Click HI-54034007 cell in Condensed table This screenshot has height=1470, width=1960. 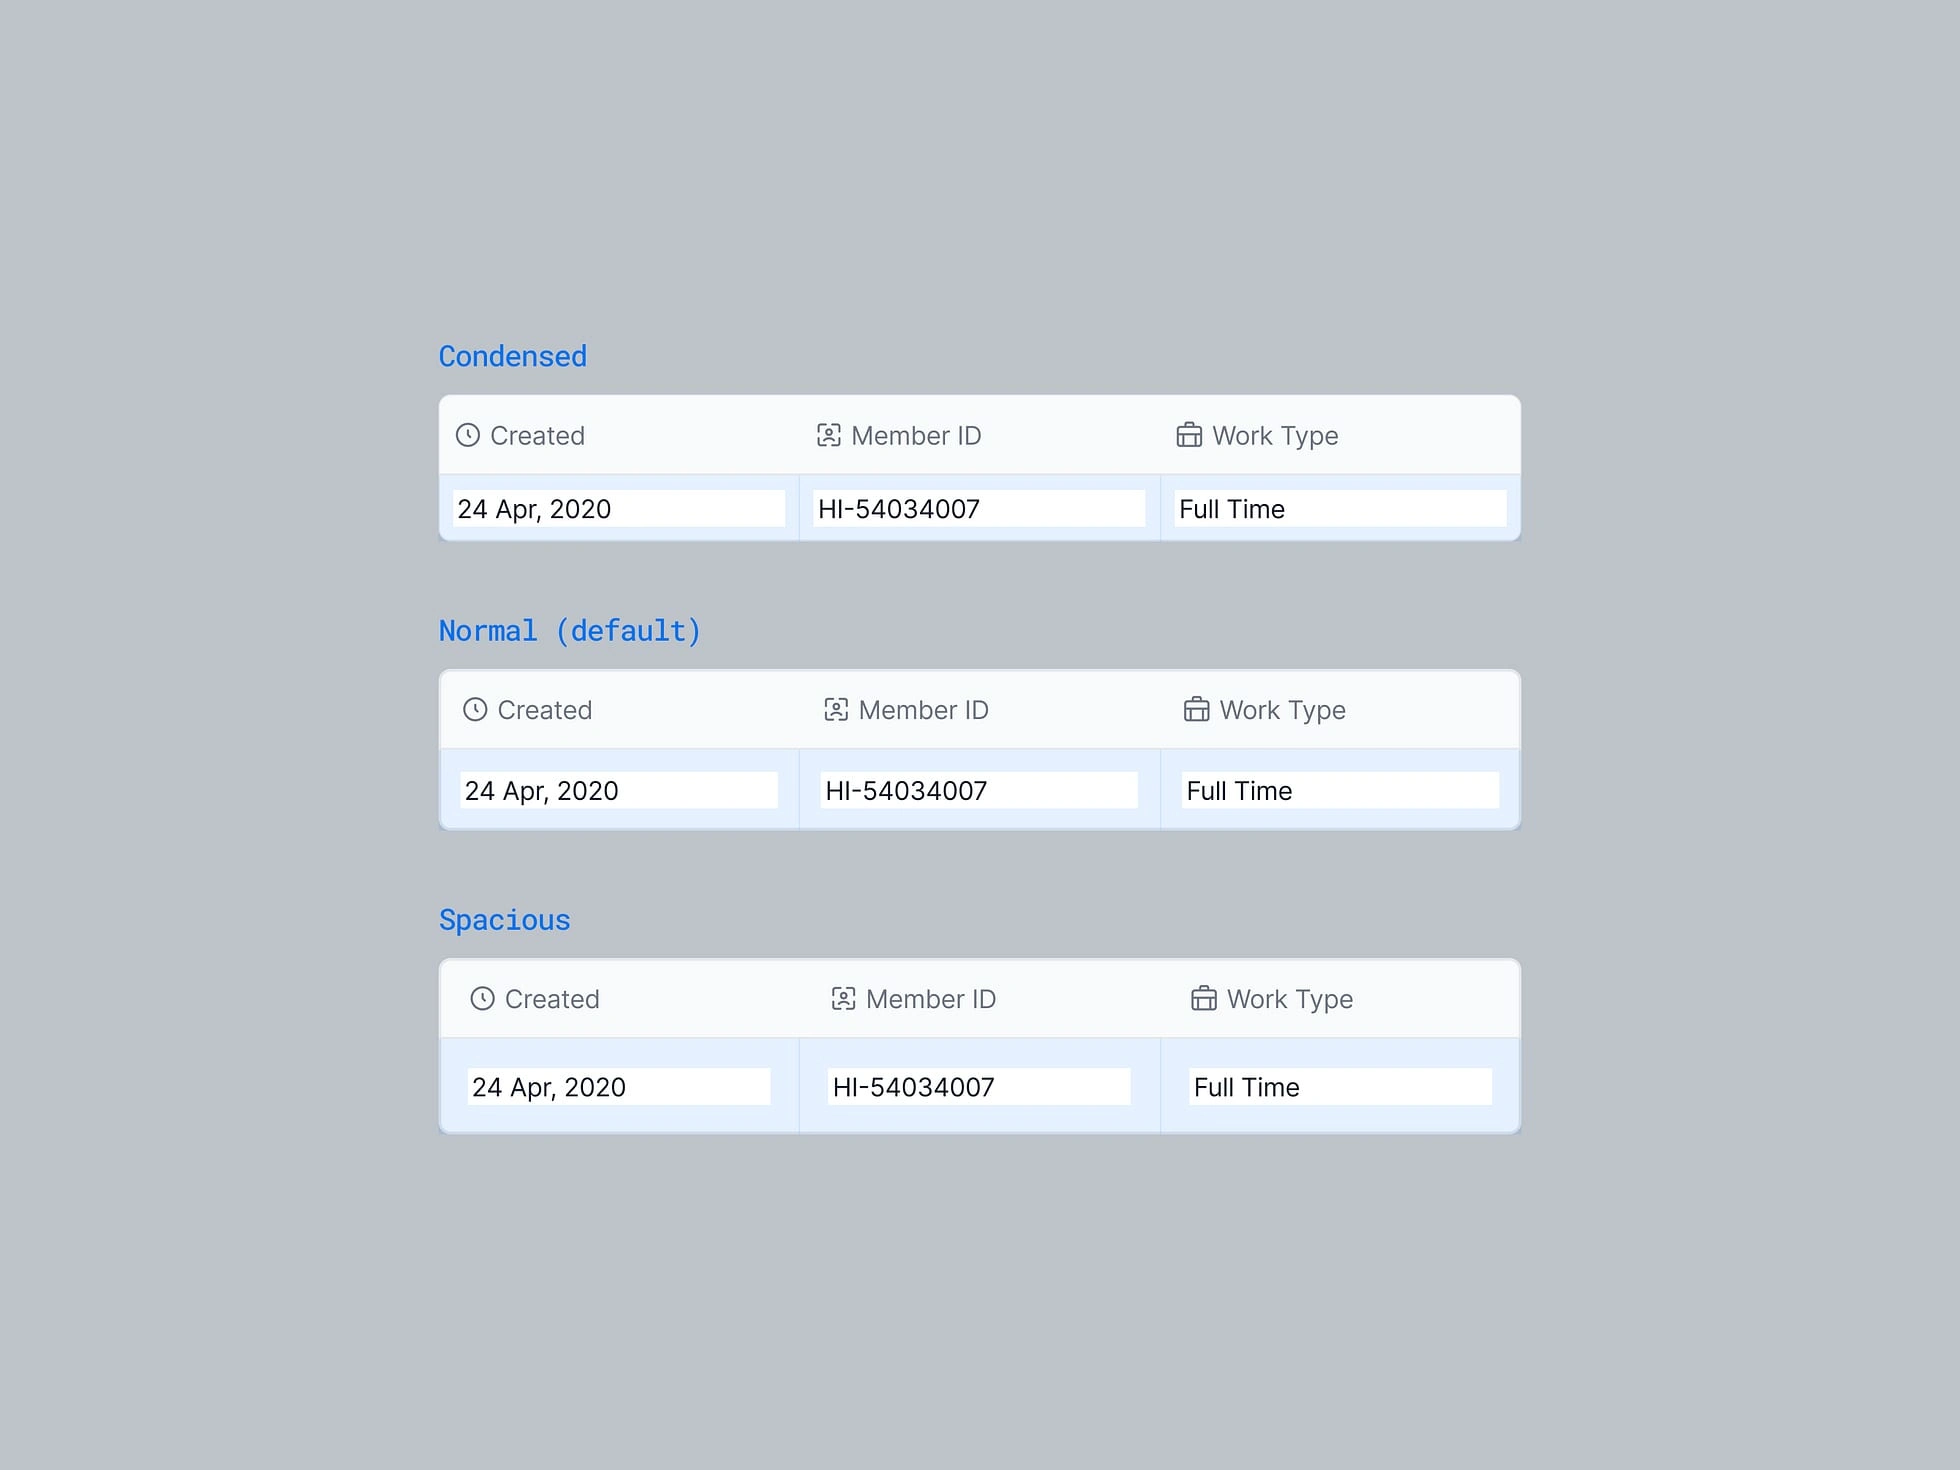click(x=979, y=508)
